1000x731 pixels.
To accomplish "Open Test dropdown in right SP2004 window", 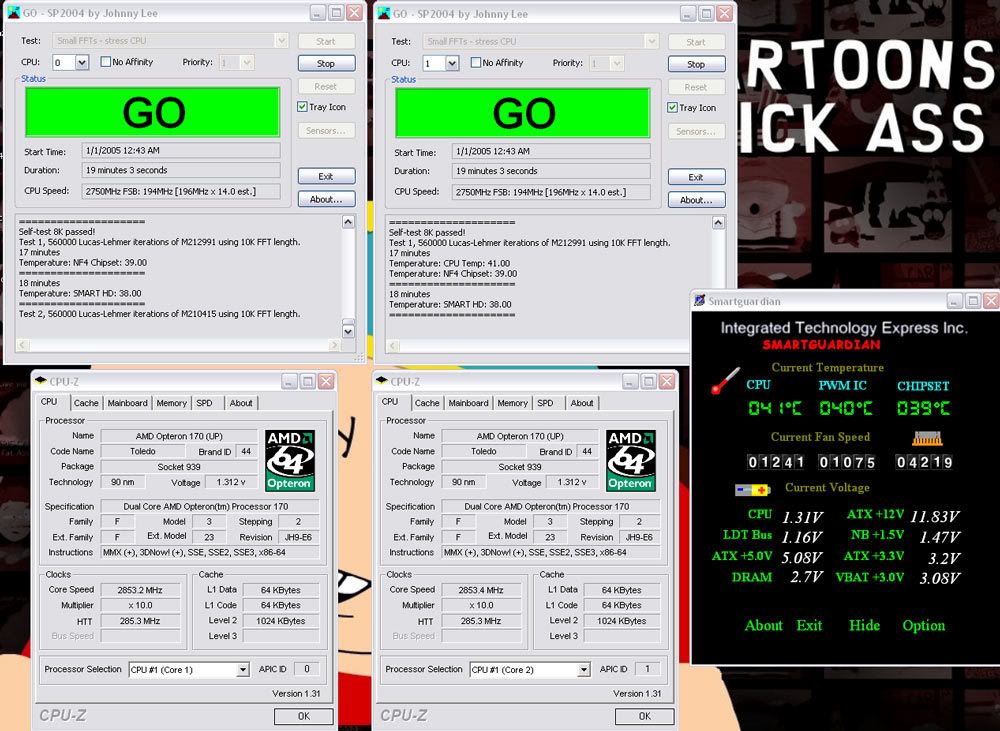I will coord(651,41).
